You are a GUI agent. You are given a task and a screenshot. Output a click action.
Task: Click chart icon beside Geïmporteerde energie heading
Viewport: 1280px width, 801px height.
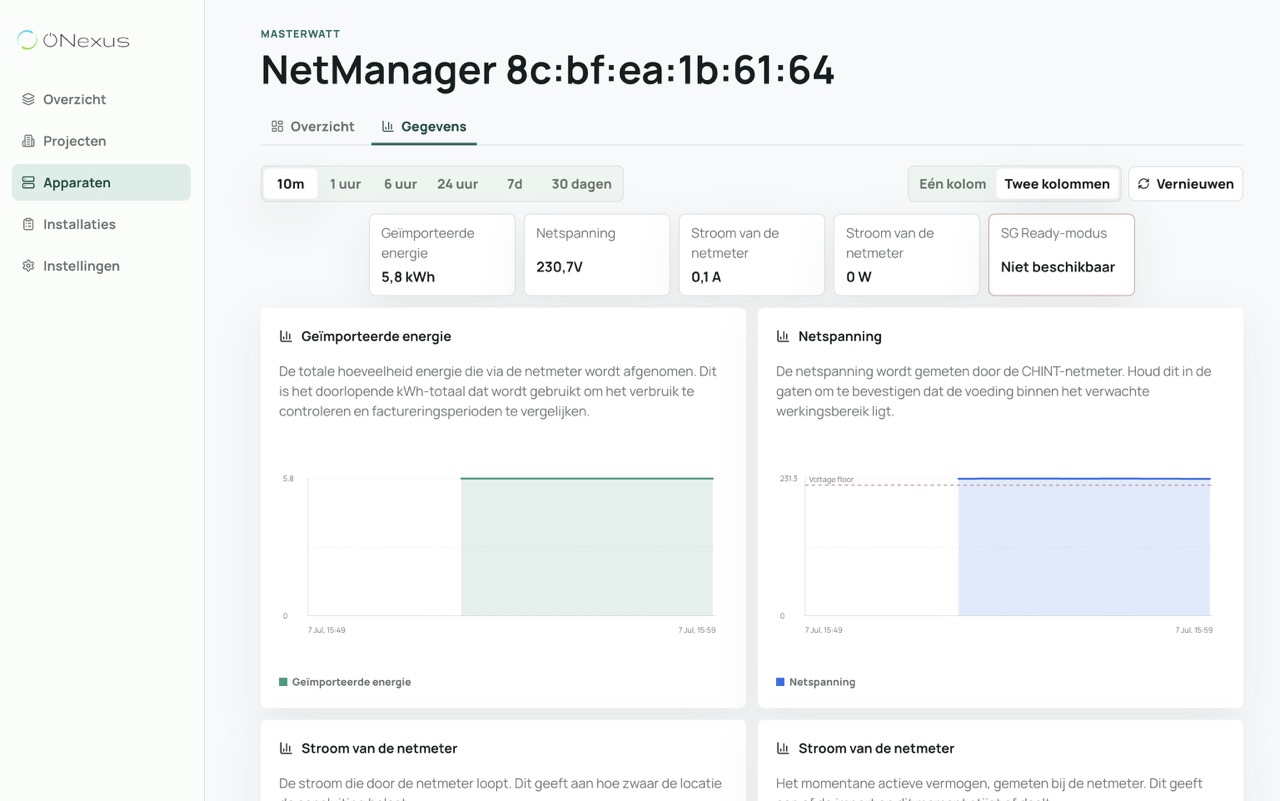click(286, 336)
